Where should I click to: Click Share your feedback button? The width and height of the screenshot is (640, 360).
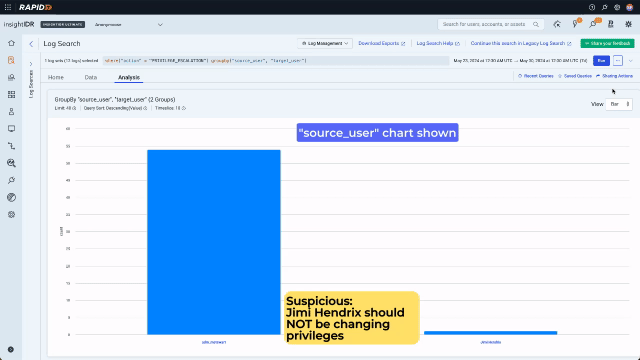coord(607,43)
